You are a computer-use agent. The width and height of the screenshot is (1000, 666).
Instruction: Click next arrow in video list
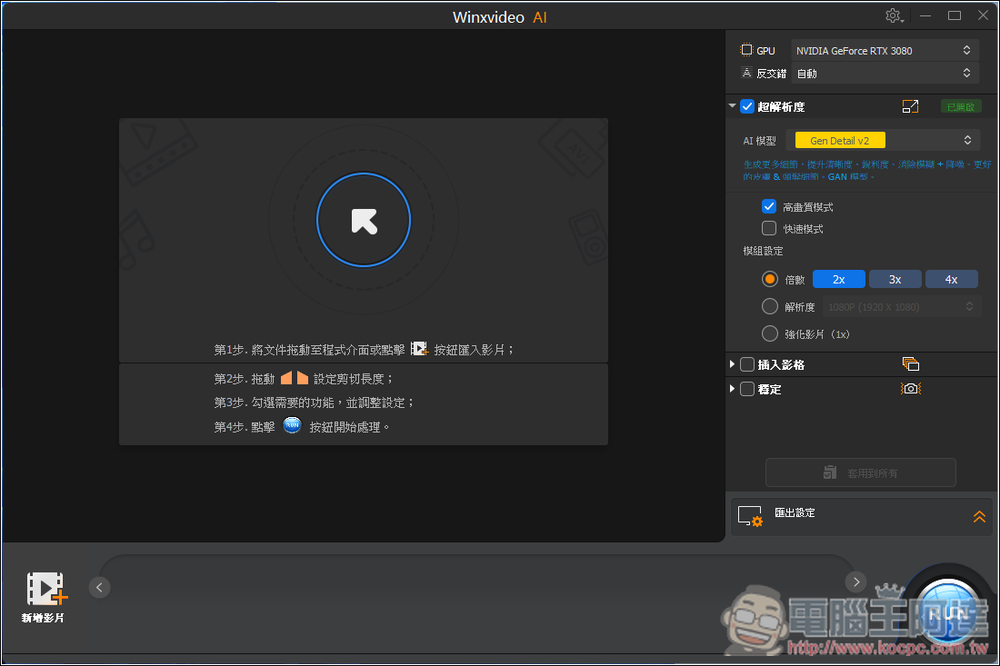[x=856, y=581]
